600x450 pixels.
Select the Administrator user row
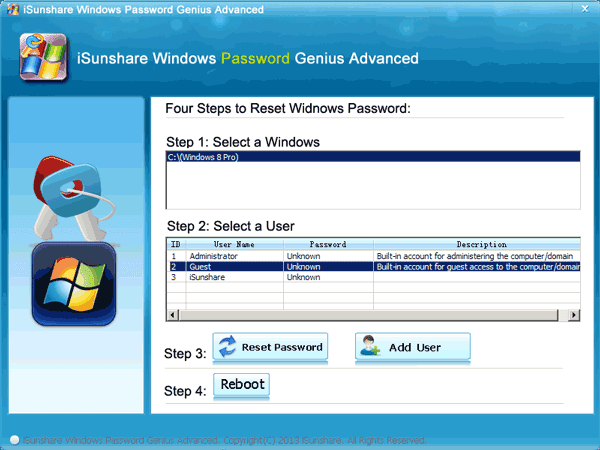pyautogui.click(x=373, y=256)
